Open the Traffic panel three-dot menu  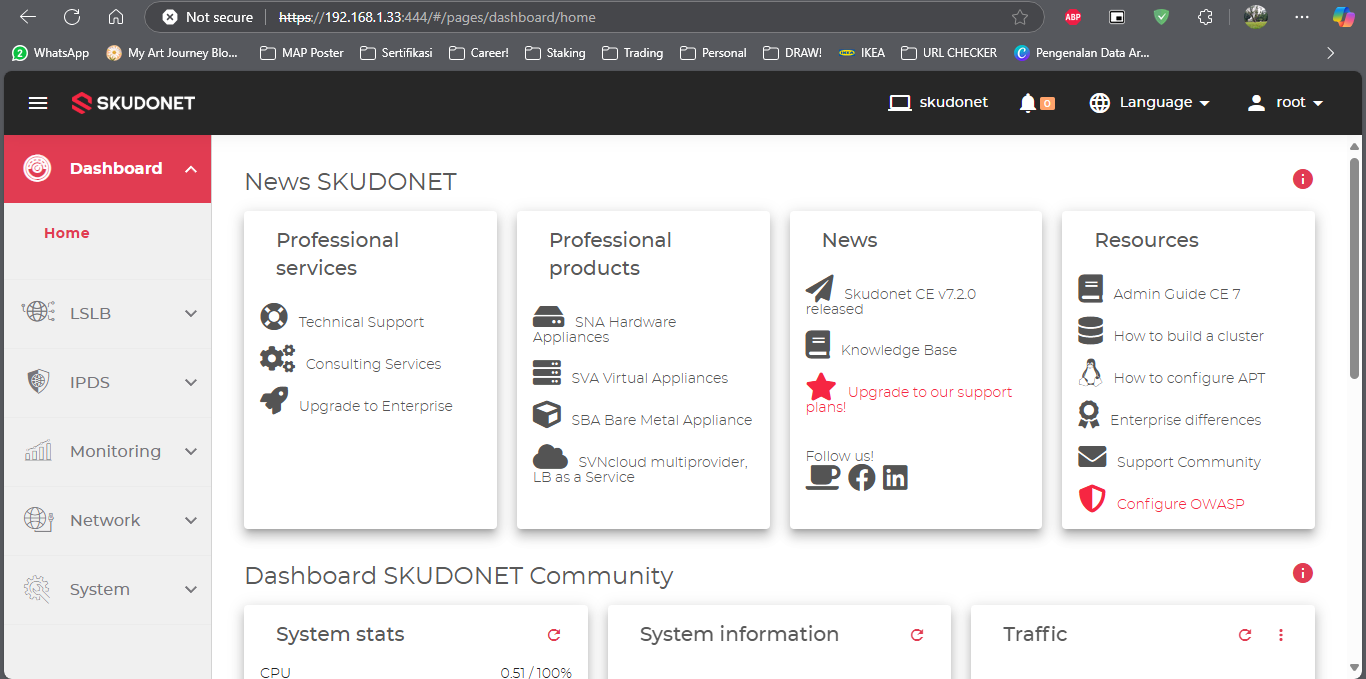pos(1281,635)
